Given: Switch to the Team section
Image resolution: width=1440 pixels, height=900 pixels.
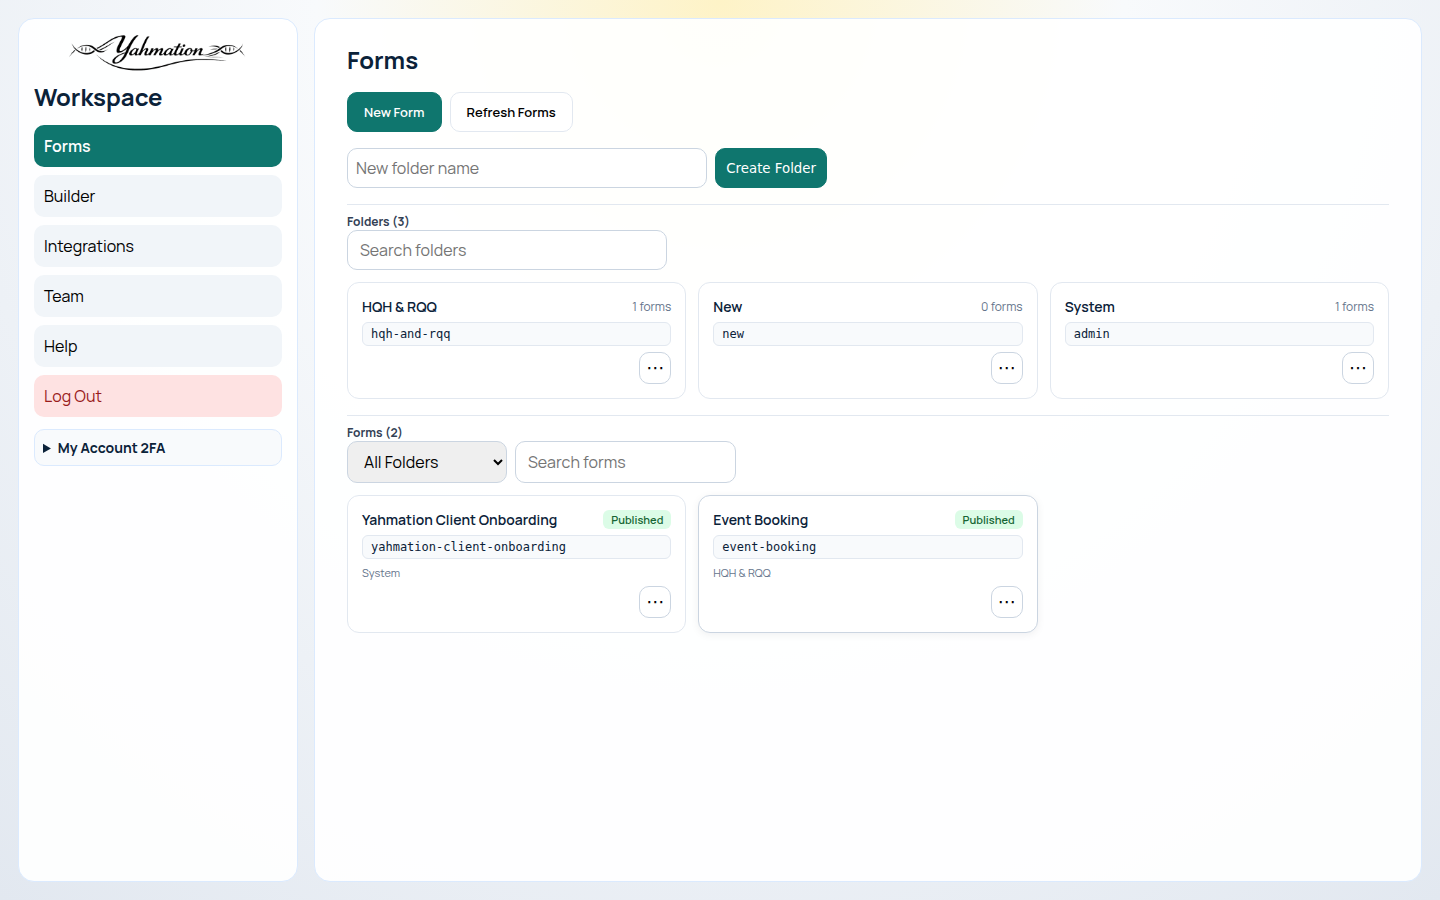Looking at the screenshot, I should coord(157,296).
